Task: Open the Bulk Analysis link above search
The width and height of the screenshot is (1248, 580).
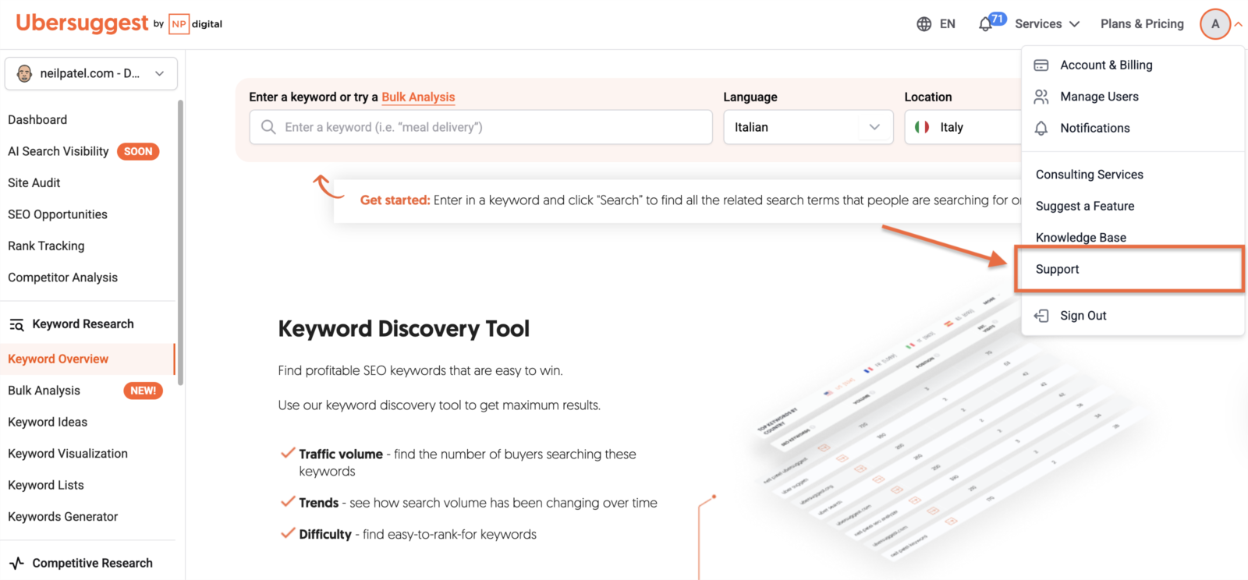Action: 418,97
